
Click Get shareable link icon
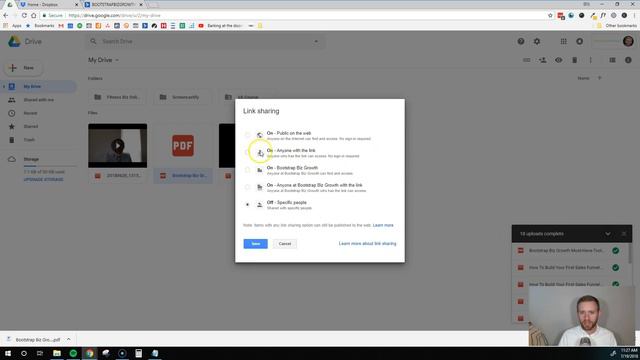coord(527,60)
